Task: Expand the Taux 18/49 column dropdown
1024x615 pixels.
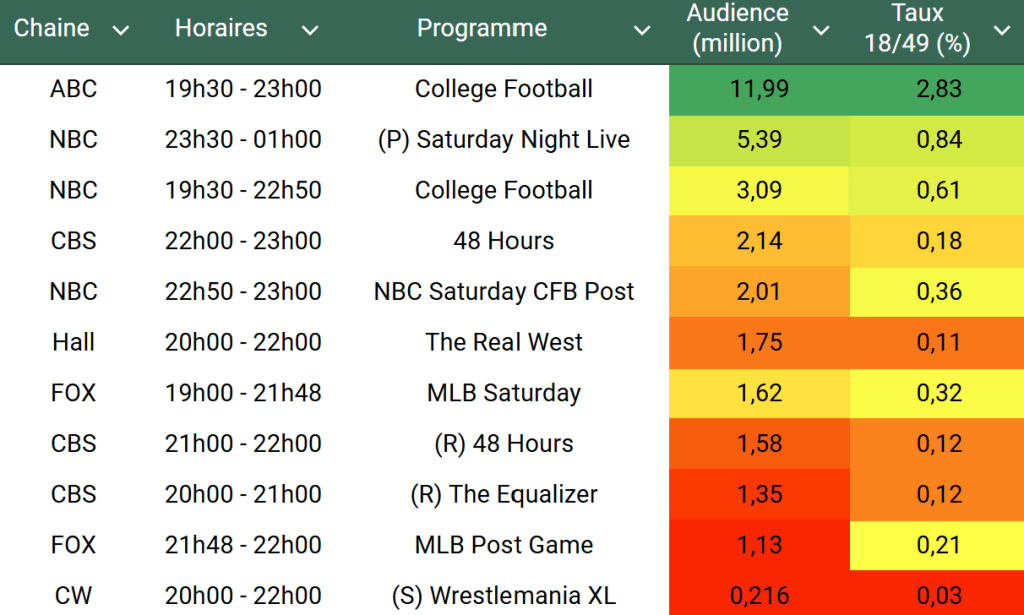Action: click(x=1001, y=30)
